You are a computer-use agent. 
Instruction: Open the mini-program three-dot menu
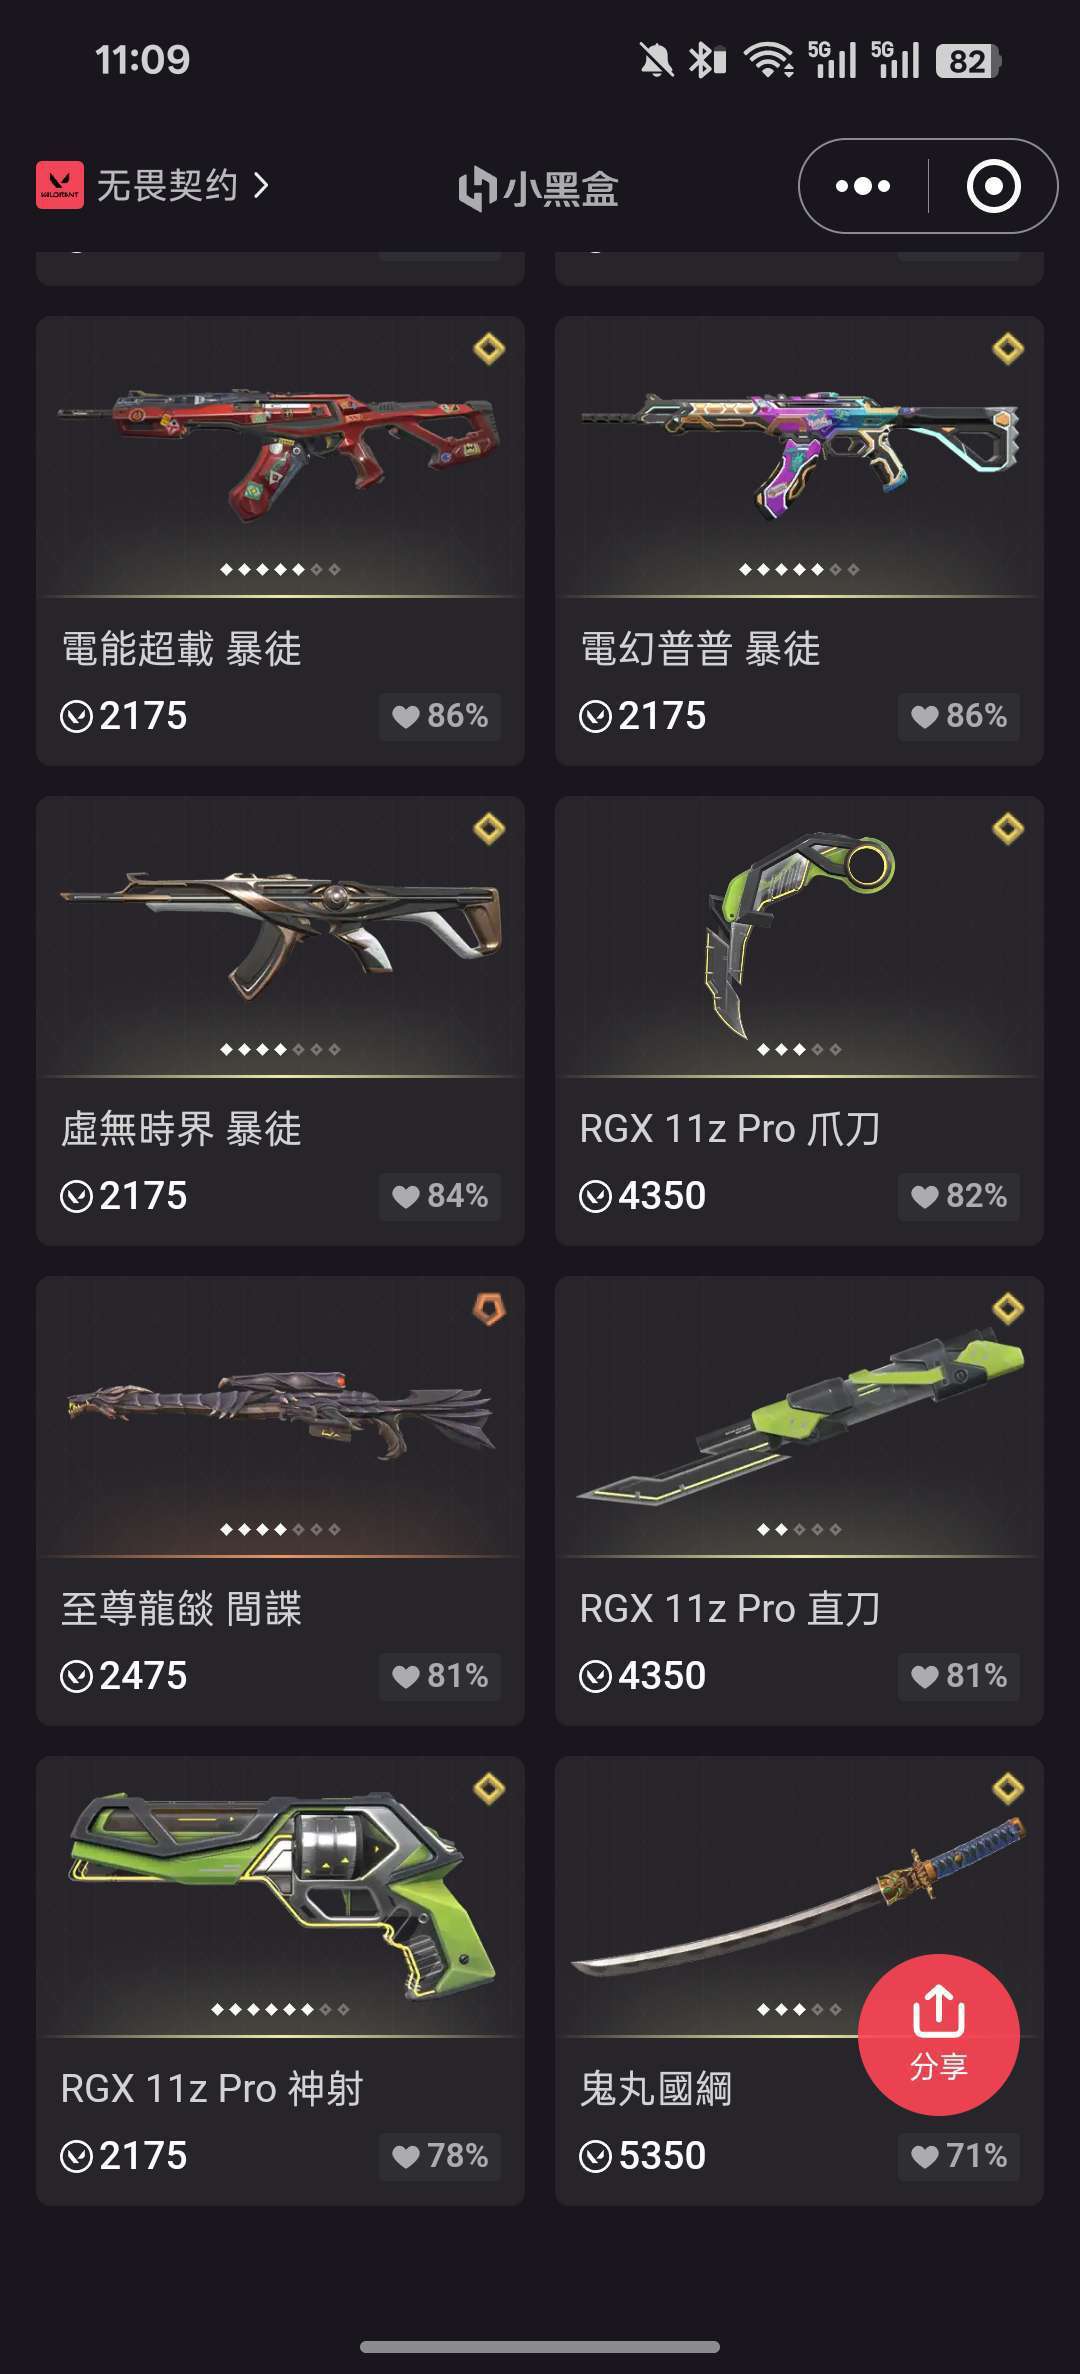click(x=863, y=186)
